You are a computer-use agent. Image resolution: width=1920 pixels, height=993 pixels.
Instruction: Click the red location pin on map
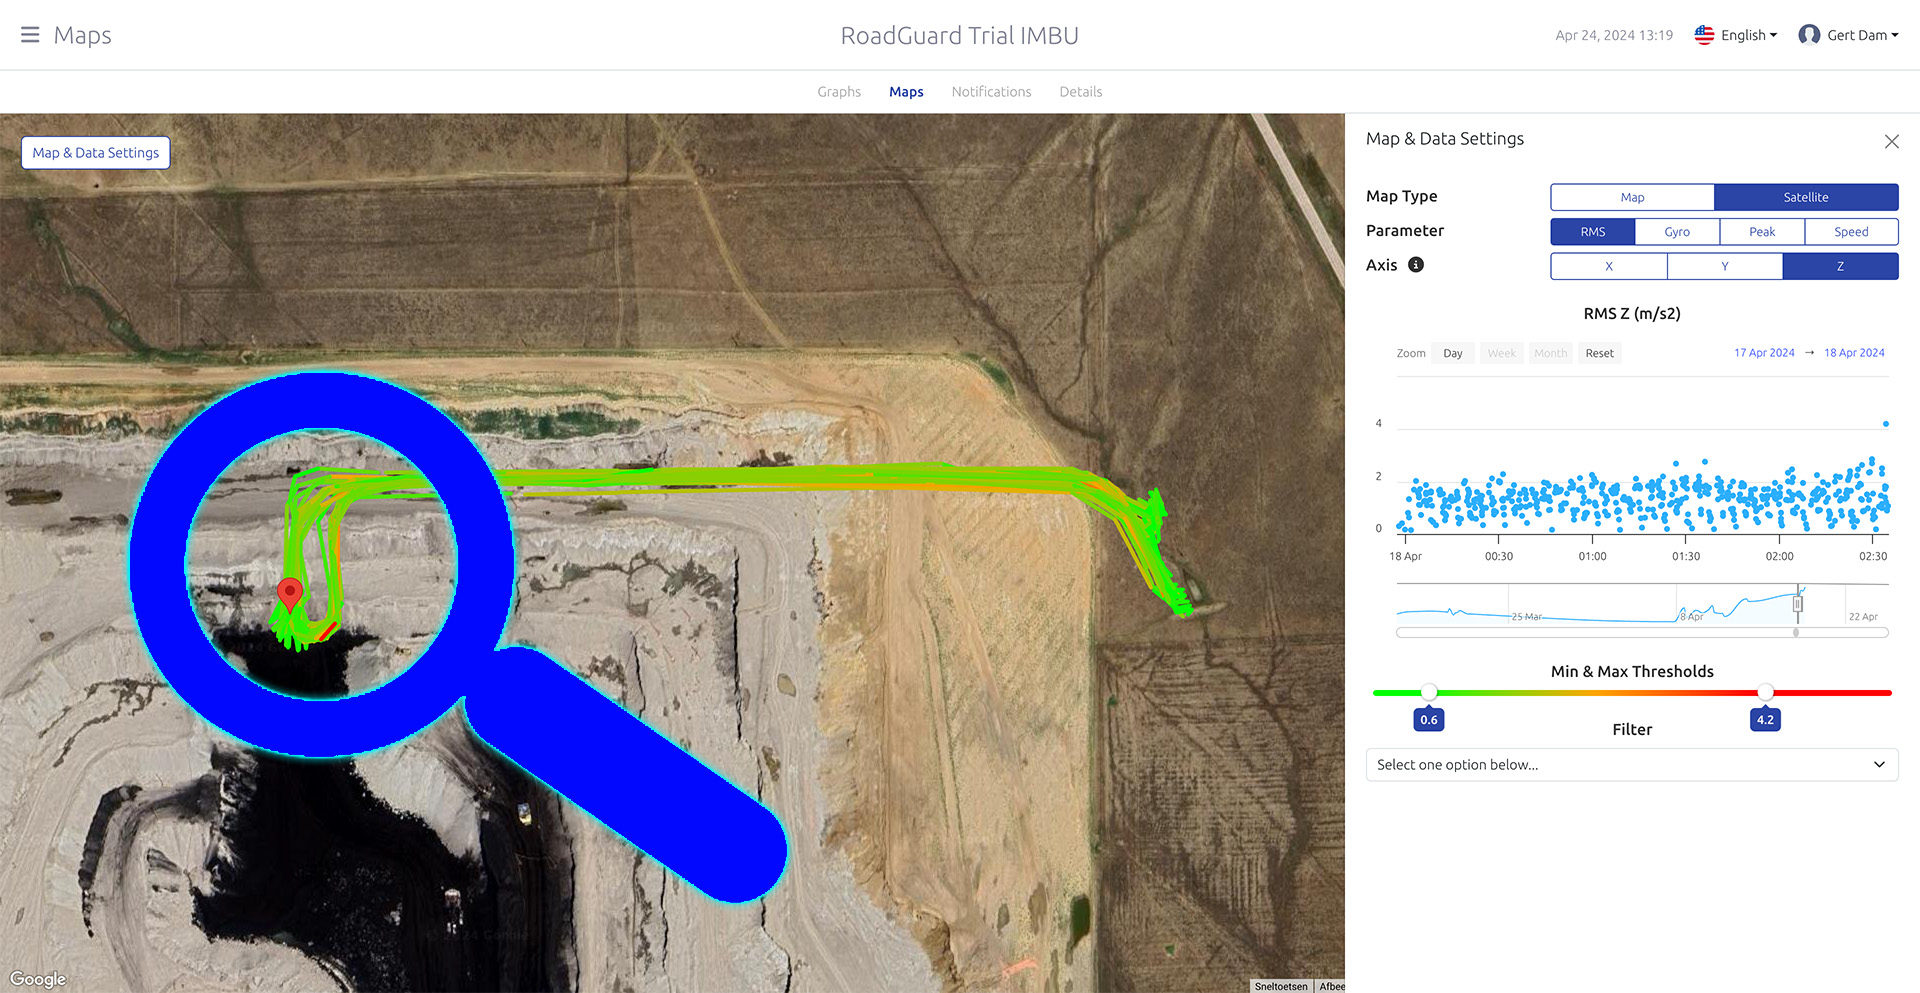[x=290, y=594]
